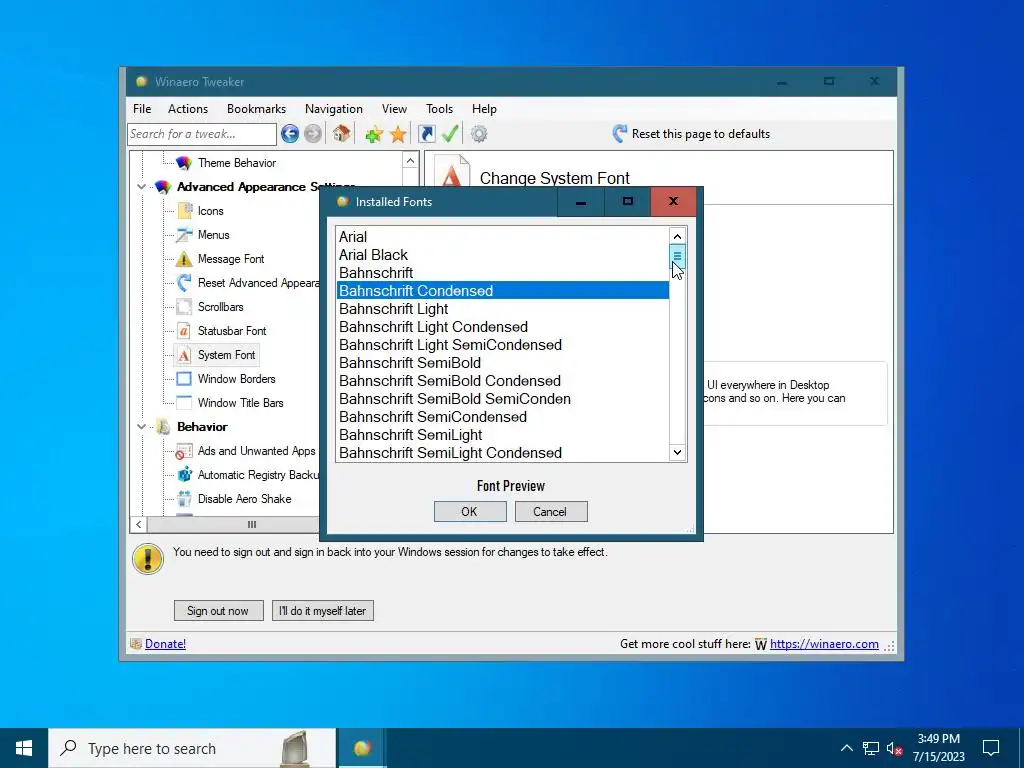Click the green checkmark toolbar icon
Image resolution: width=1024 pixels, height=768 pixels.
point(450,134)
